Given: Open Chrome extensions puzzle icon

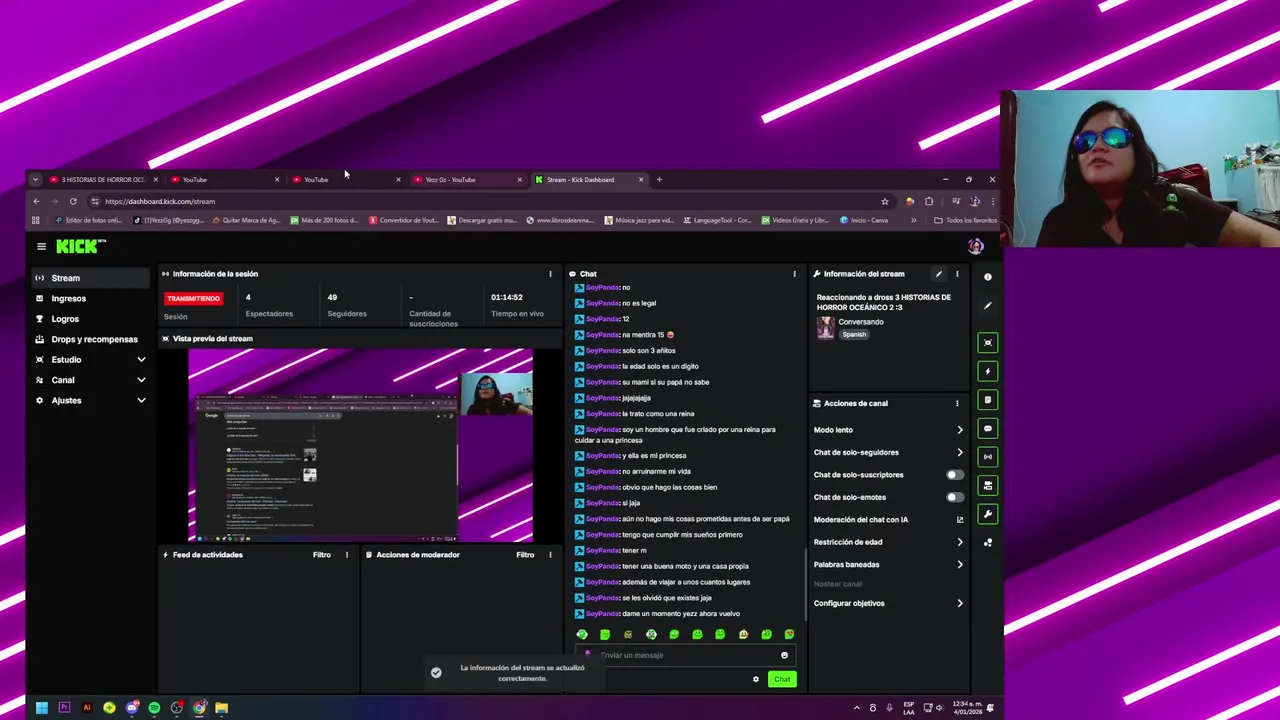Looking at the screenshot, I should click(x=929, y=201).
